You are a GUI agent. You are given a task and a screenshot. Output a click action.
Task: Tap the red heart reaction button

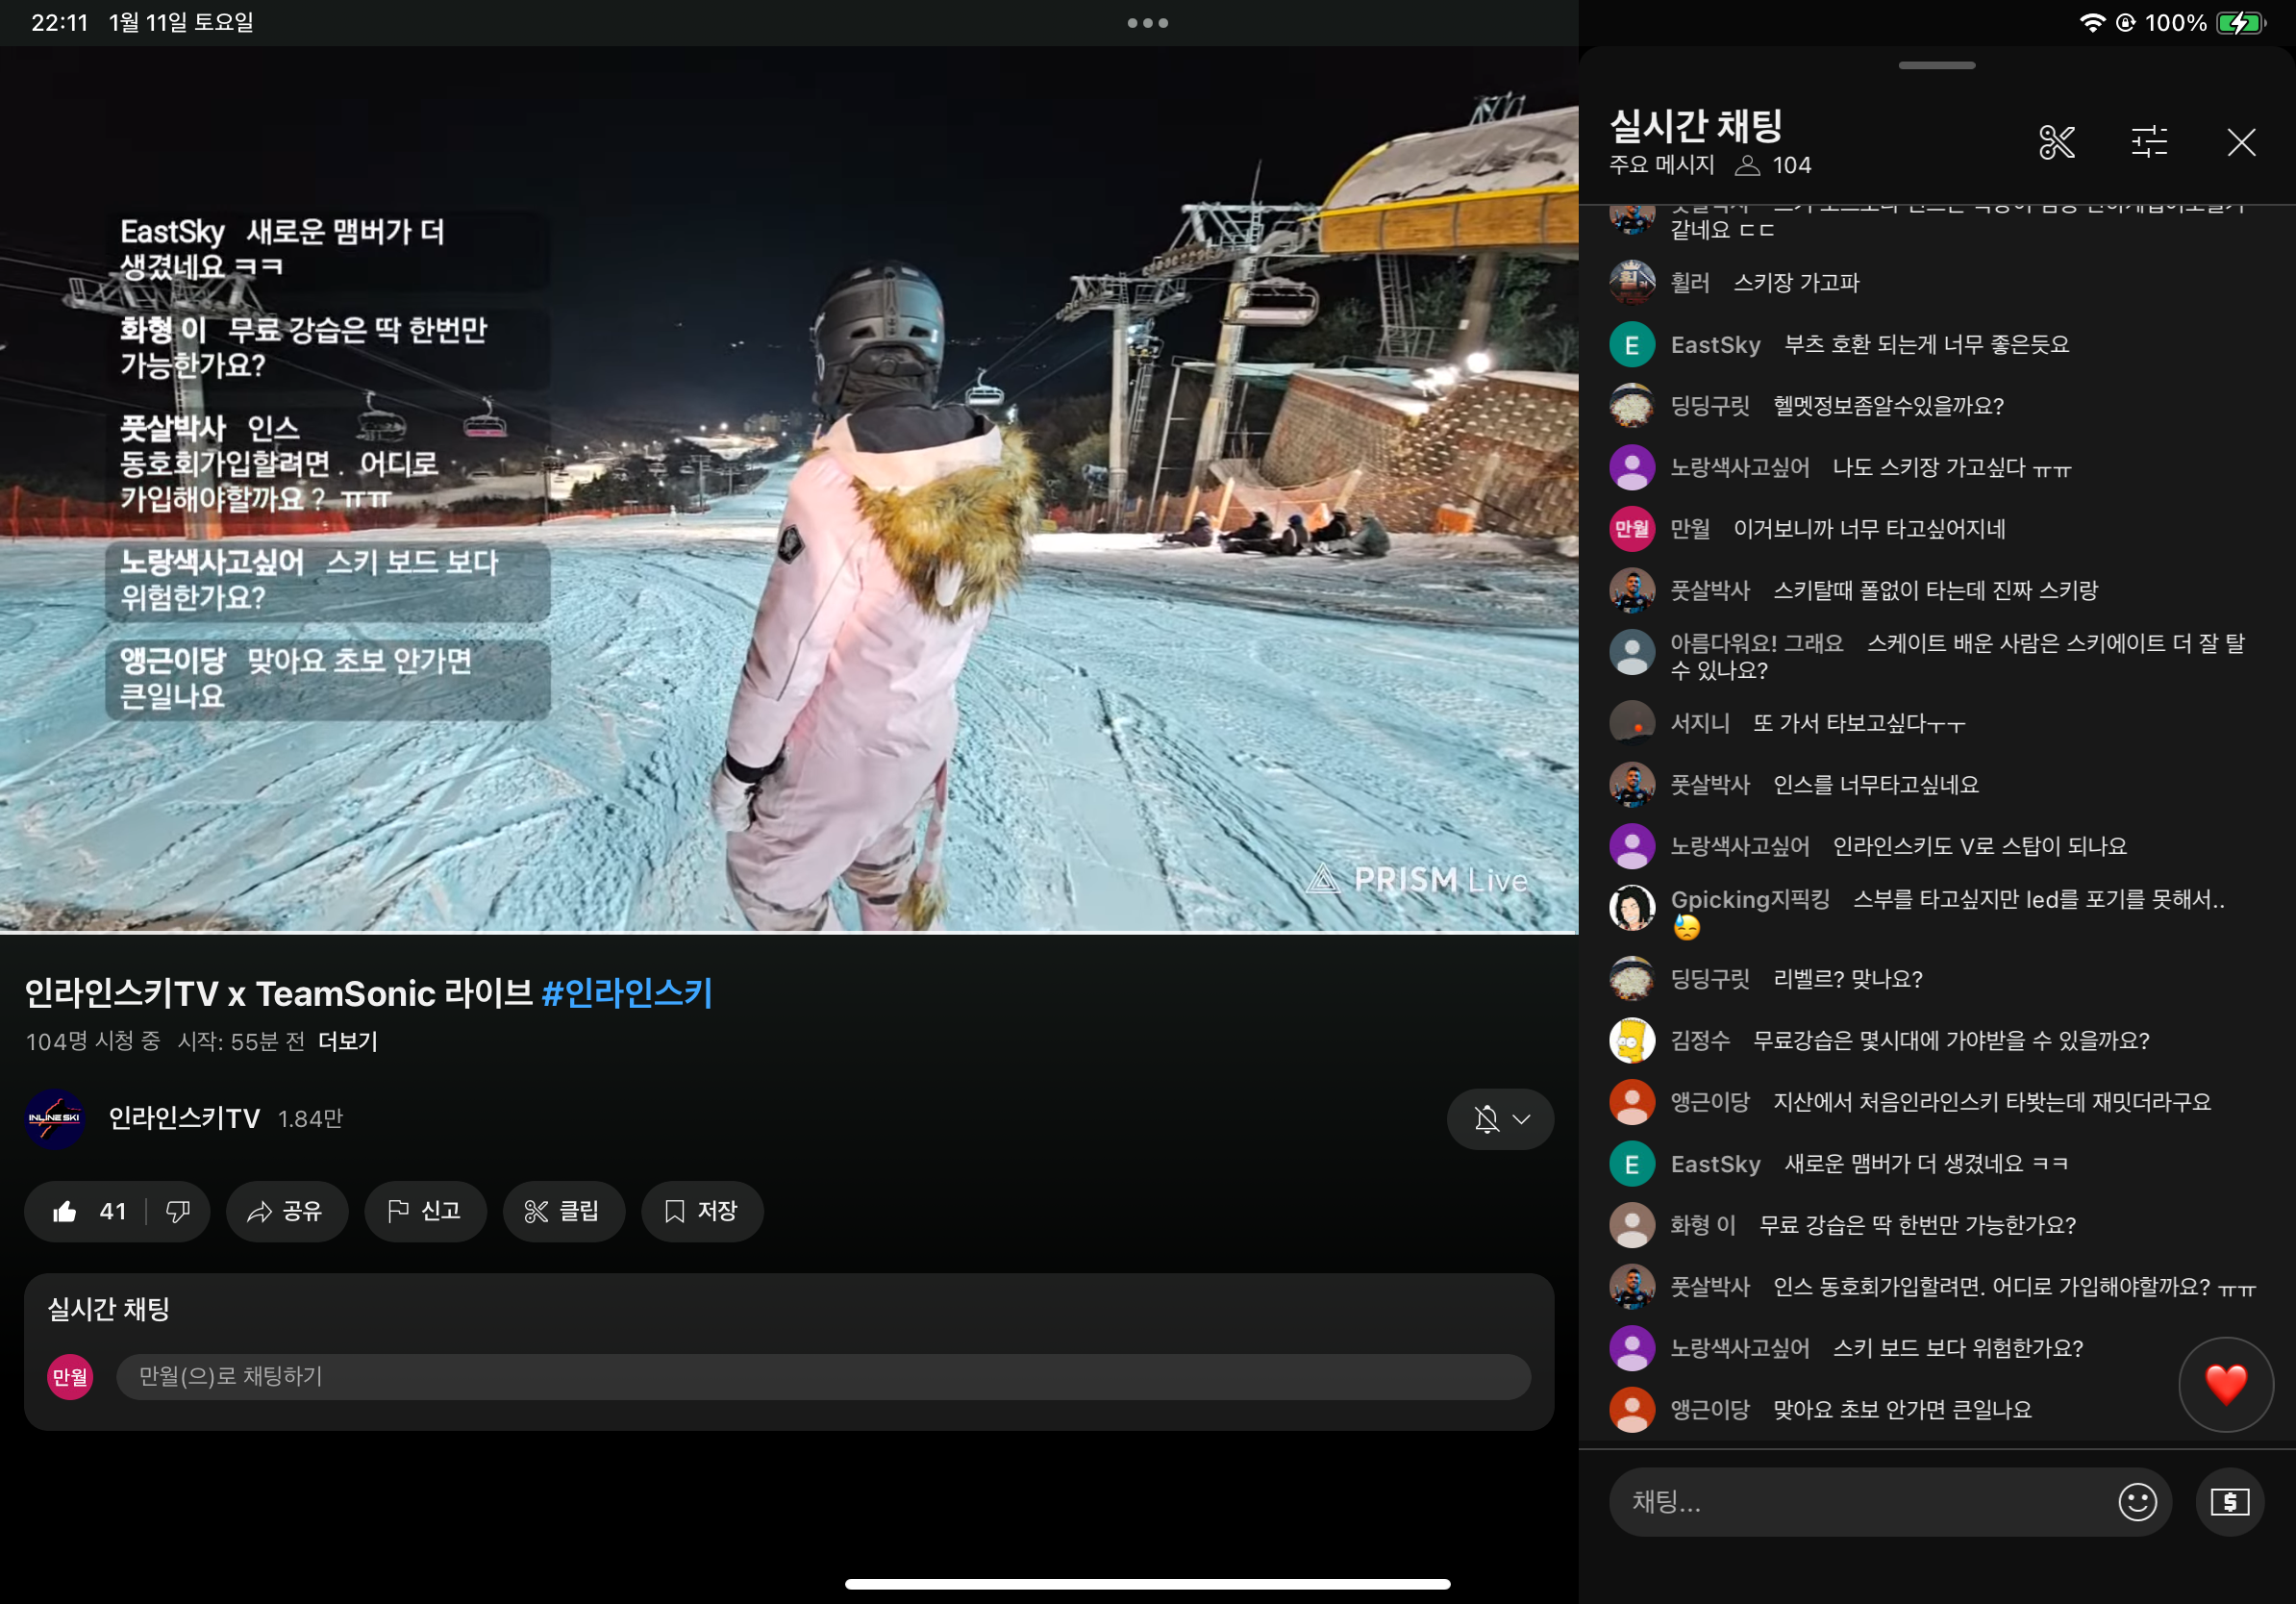2225,1384
